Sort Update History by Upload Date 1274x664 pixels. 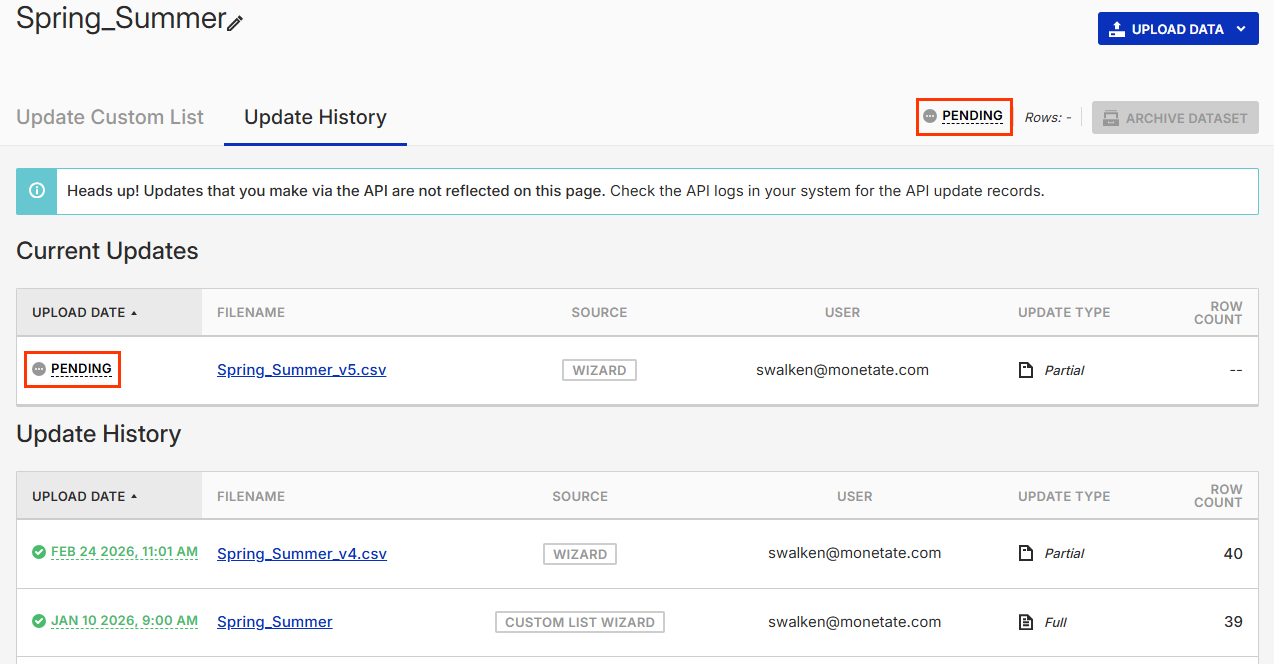coord(84,496)
